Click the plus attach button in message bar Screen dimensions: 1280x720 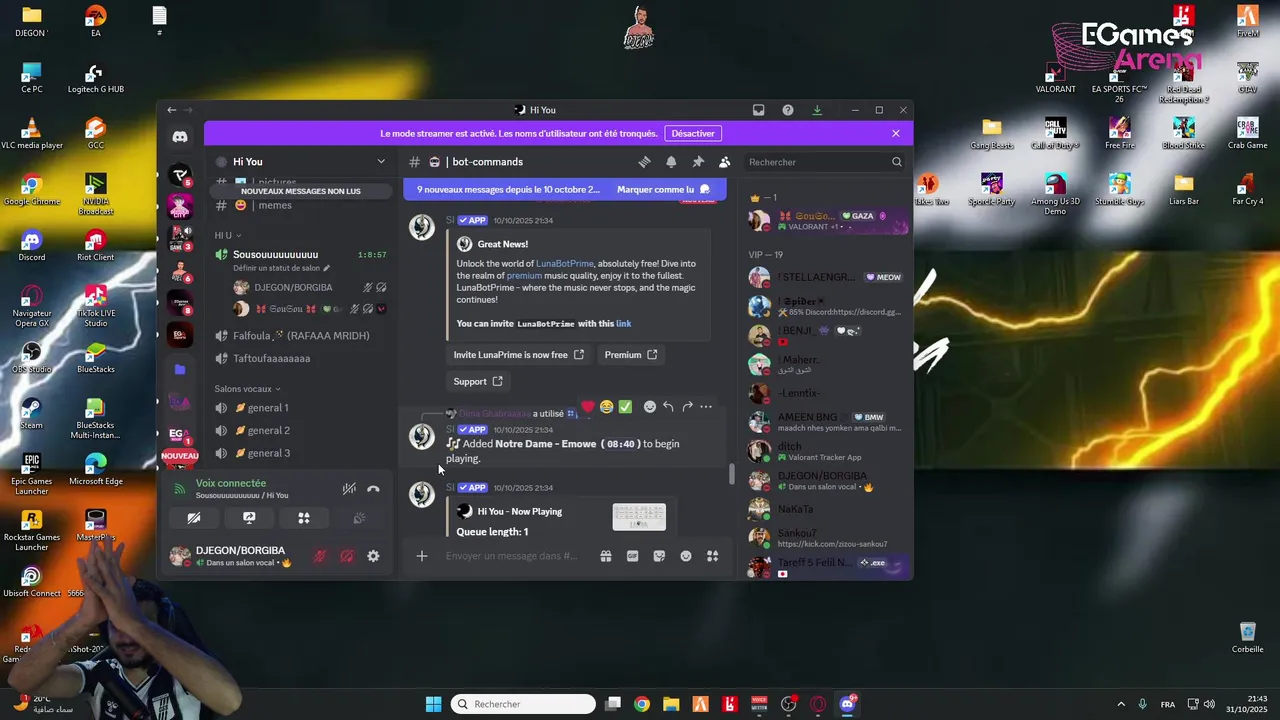coord(422,556)
